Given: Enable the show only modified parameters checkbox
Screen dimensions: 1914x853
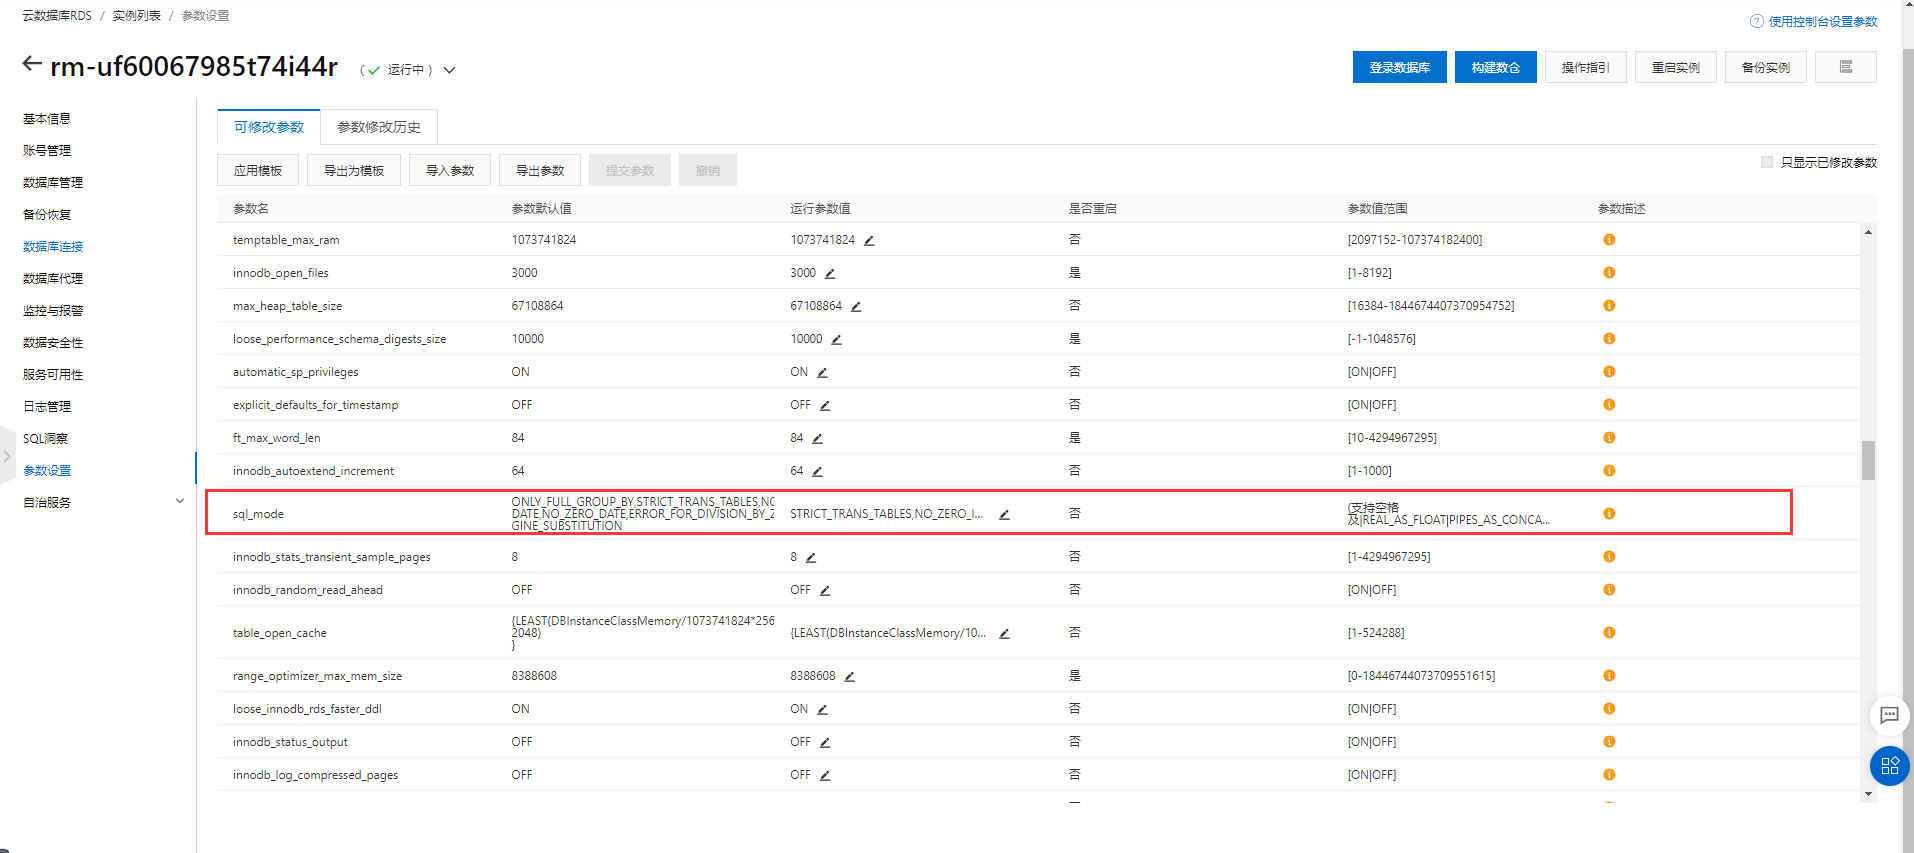Looking at the screenshot, I should pos(1767,162).
